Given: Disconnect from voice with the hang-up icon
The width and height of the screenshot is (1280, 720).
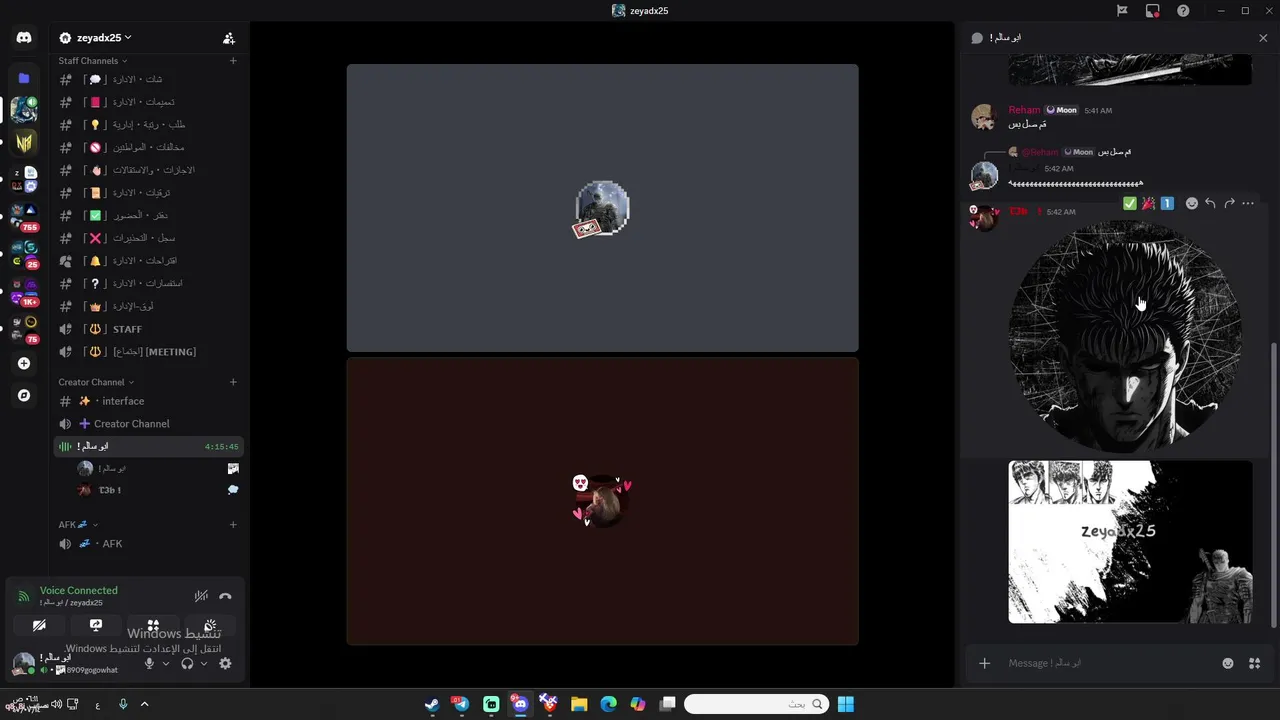Looking at the screenshot, I should pyautogui.click(x=225, y=596).
